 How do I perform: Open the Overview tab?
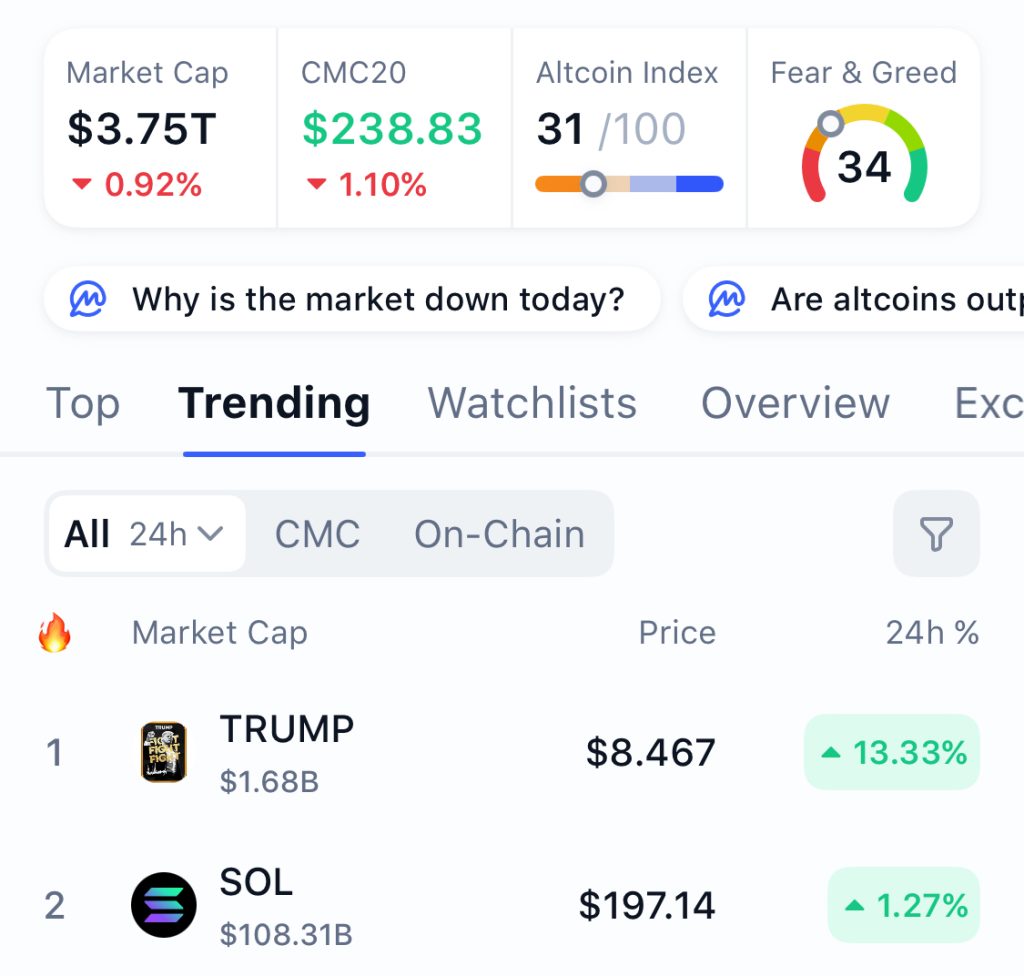tap(795, 404)
